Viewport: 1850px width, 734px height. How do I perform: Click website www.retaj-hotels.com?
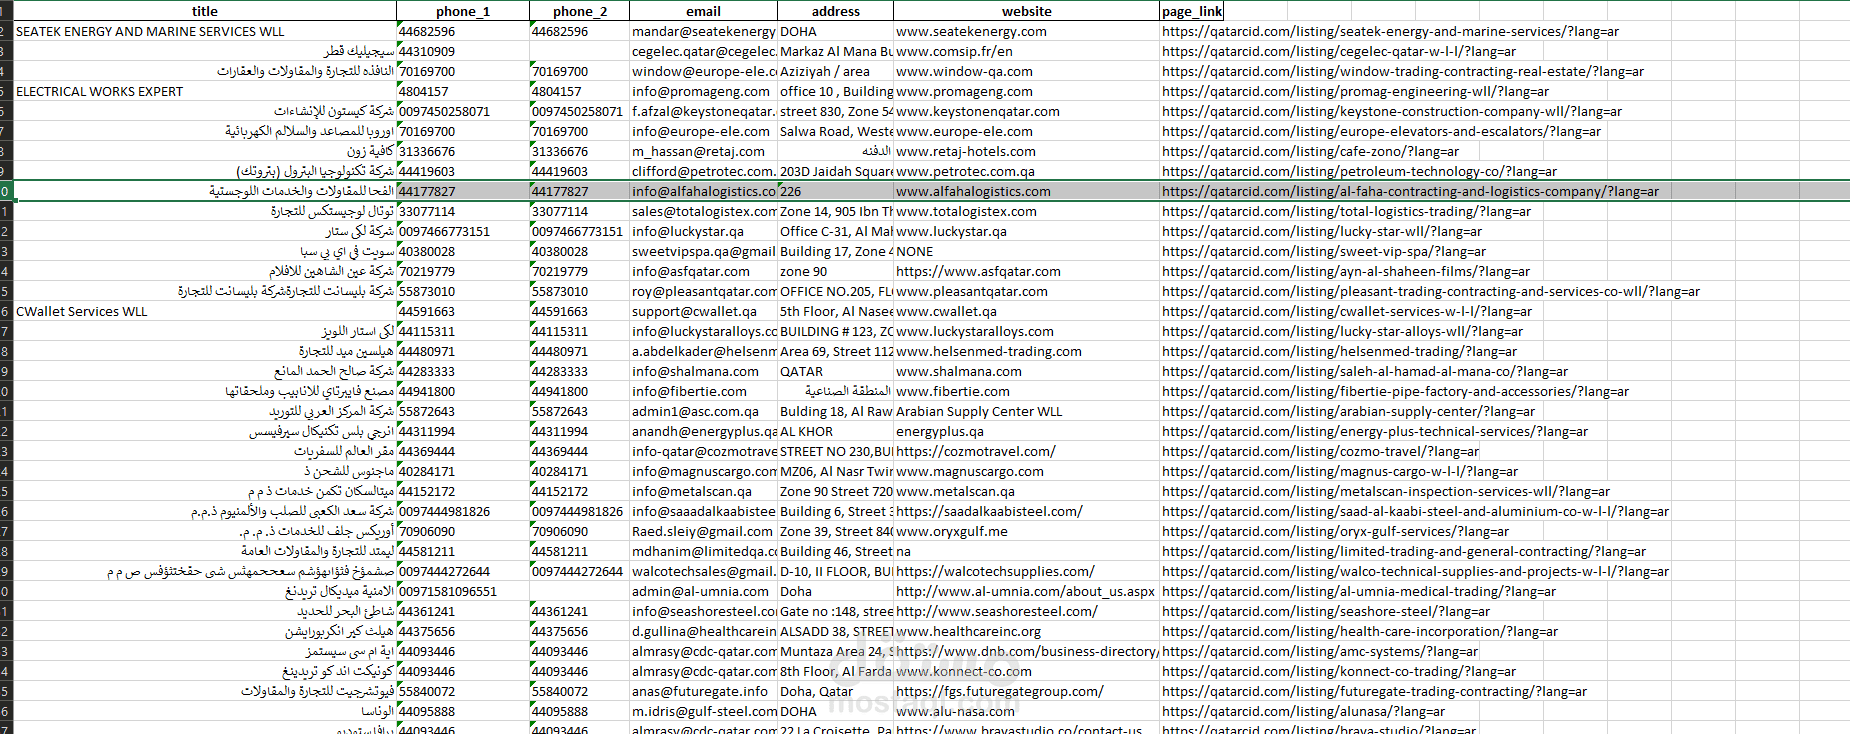click(1026, 151)
